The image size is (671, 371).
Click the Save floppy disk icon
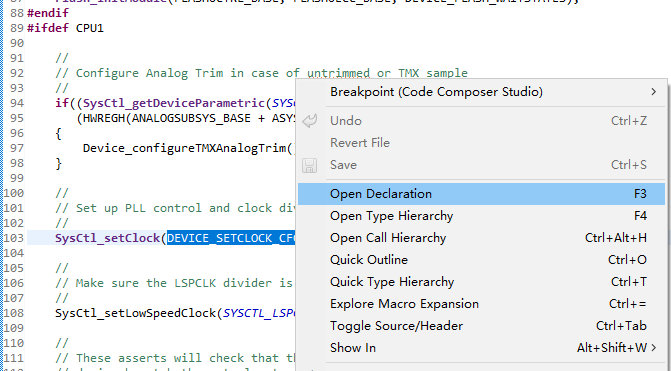point(309,165)
